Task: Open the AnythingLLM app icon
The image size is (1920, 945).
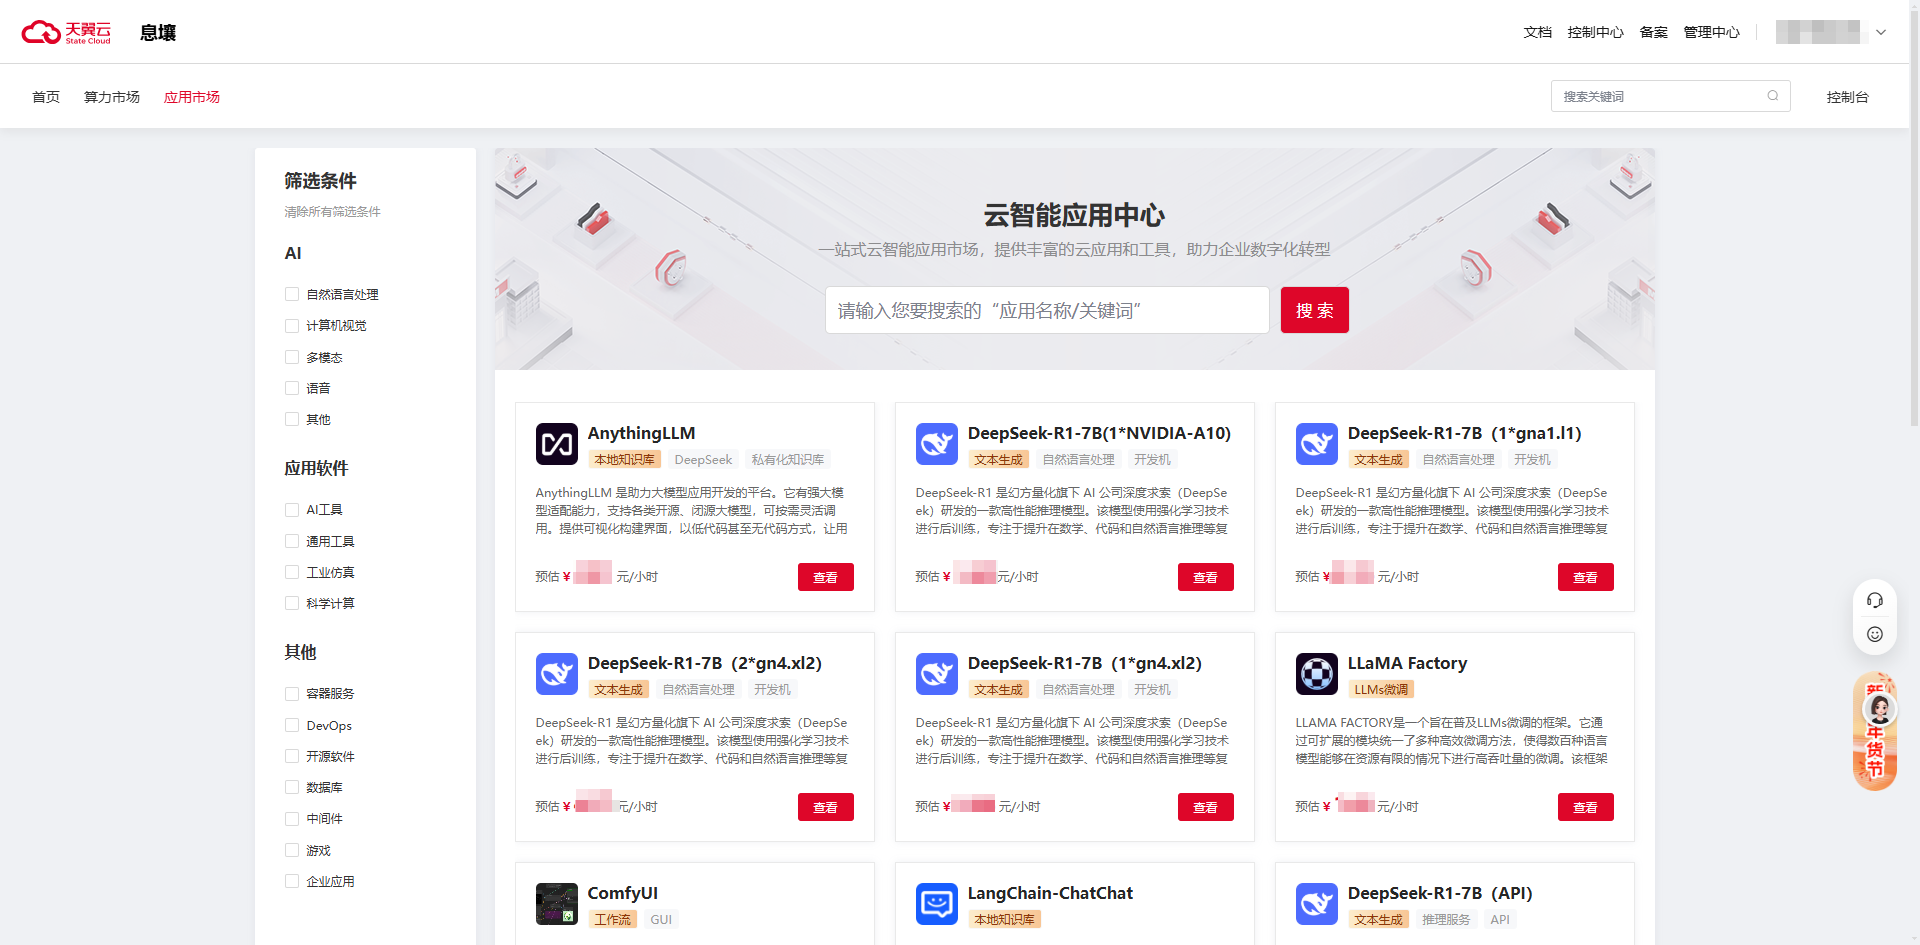Action: [557, 444]
